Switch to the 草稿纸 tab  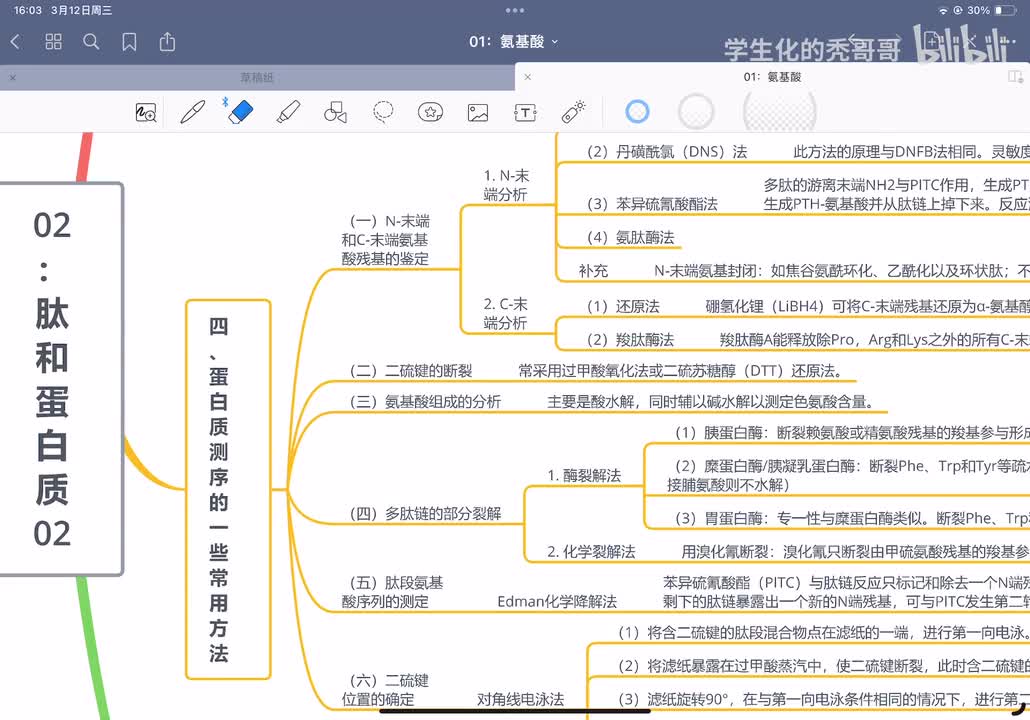point(257,78)
